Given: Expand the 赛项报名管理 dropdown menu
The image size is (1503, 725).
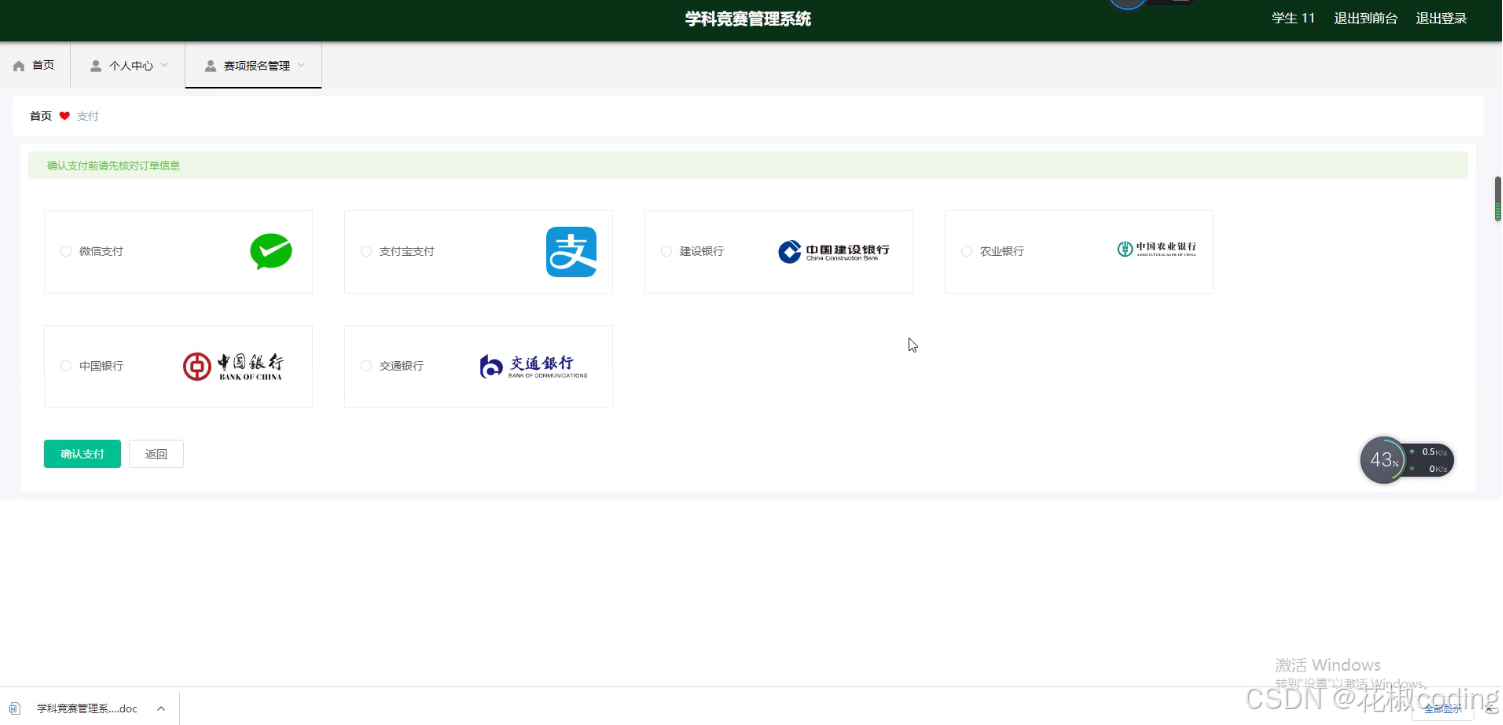Looking at the screenshot, I should click(x=253, y=64).
